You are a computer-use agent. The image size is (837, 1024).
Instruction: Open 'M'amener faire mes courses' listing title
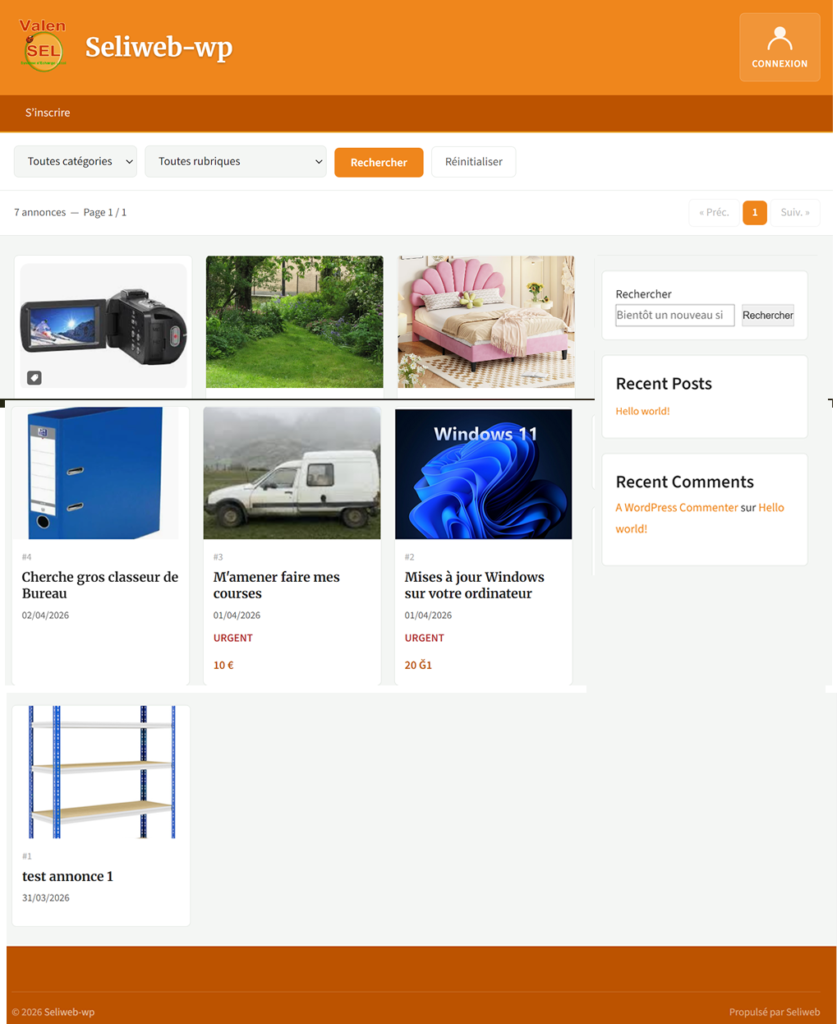click(276, 585)
